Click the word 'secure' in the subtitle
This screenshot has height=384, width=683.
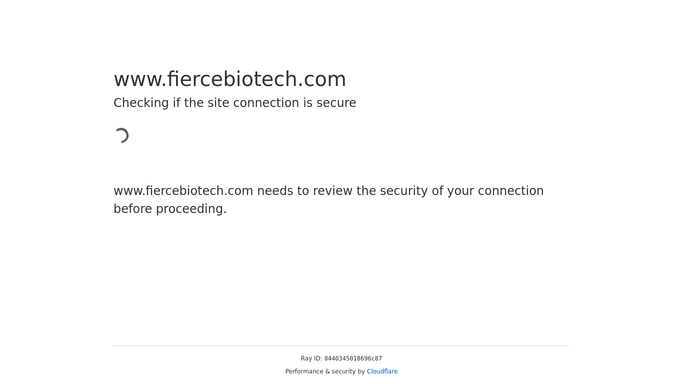tap(336, 103)
